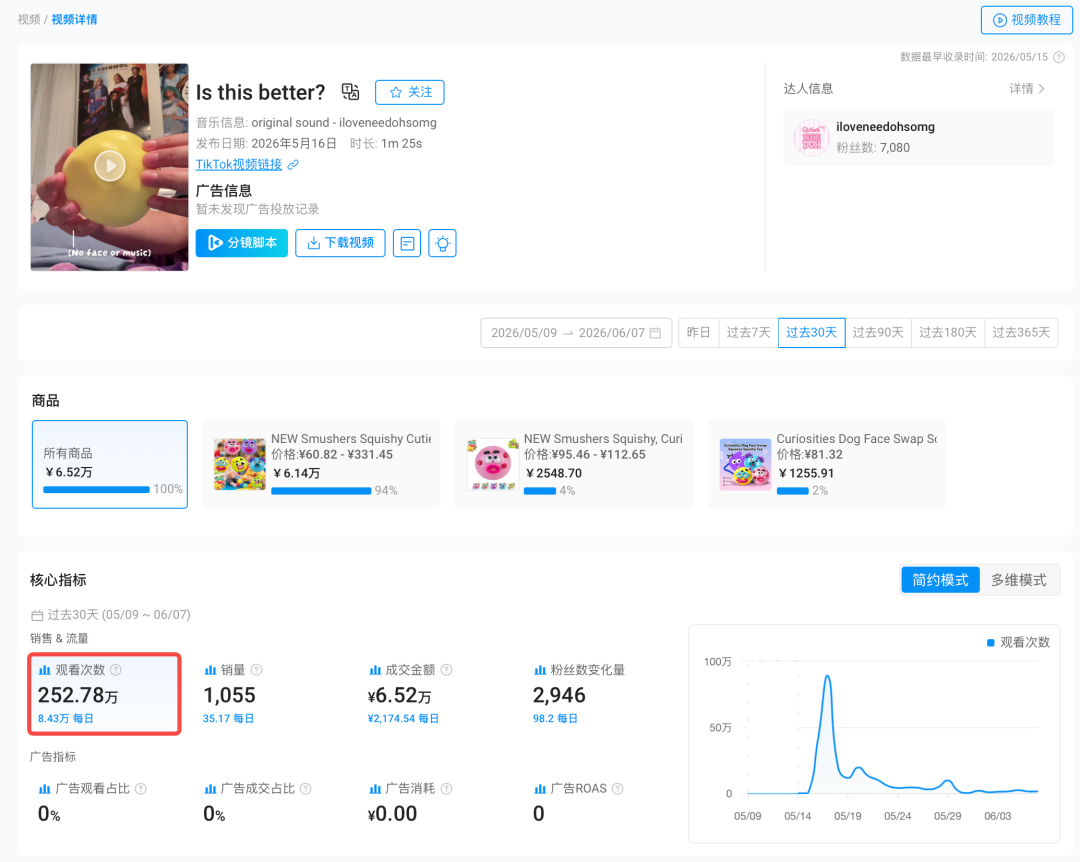Select the 广告消耗 metric
Image resolution: width=1080 pixels, height=862 pixels.
pos(410,801)
